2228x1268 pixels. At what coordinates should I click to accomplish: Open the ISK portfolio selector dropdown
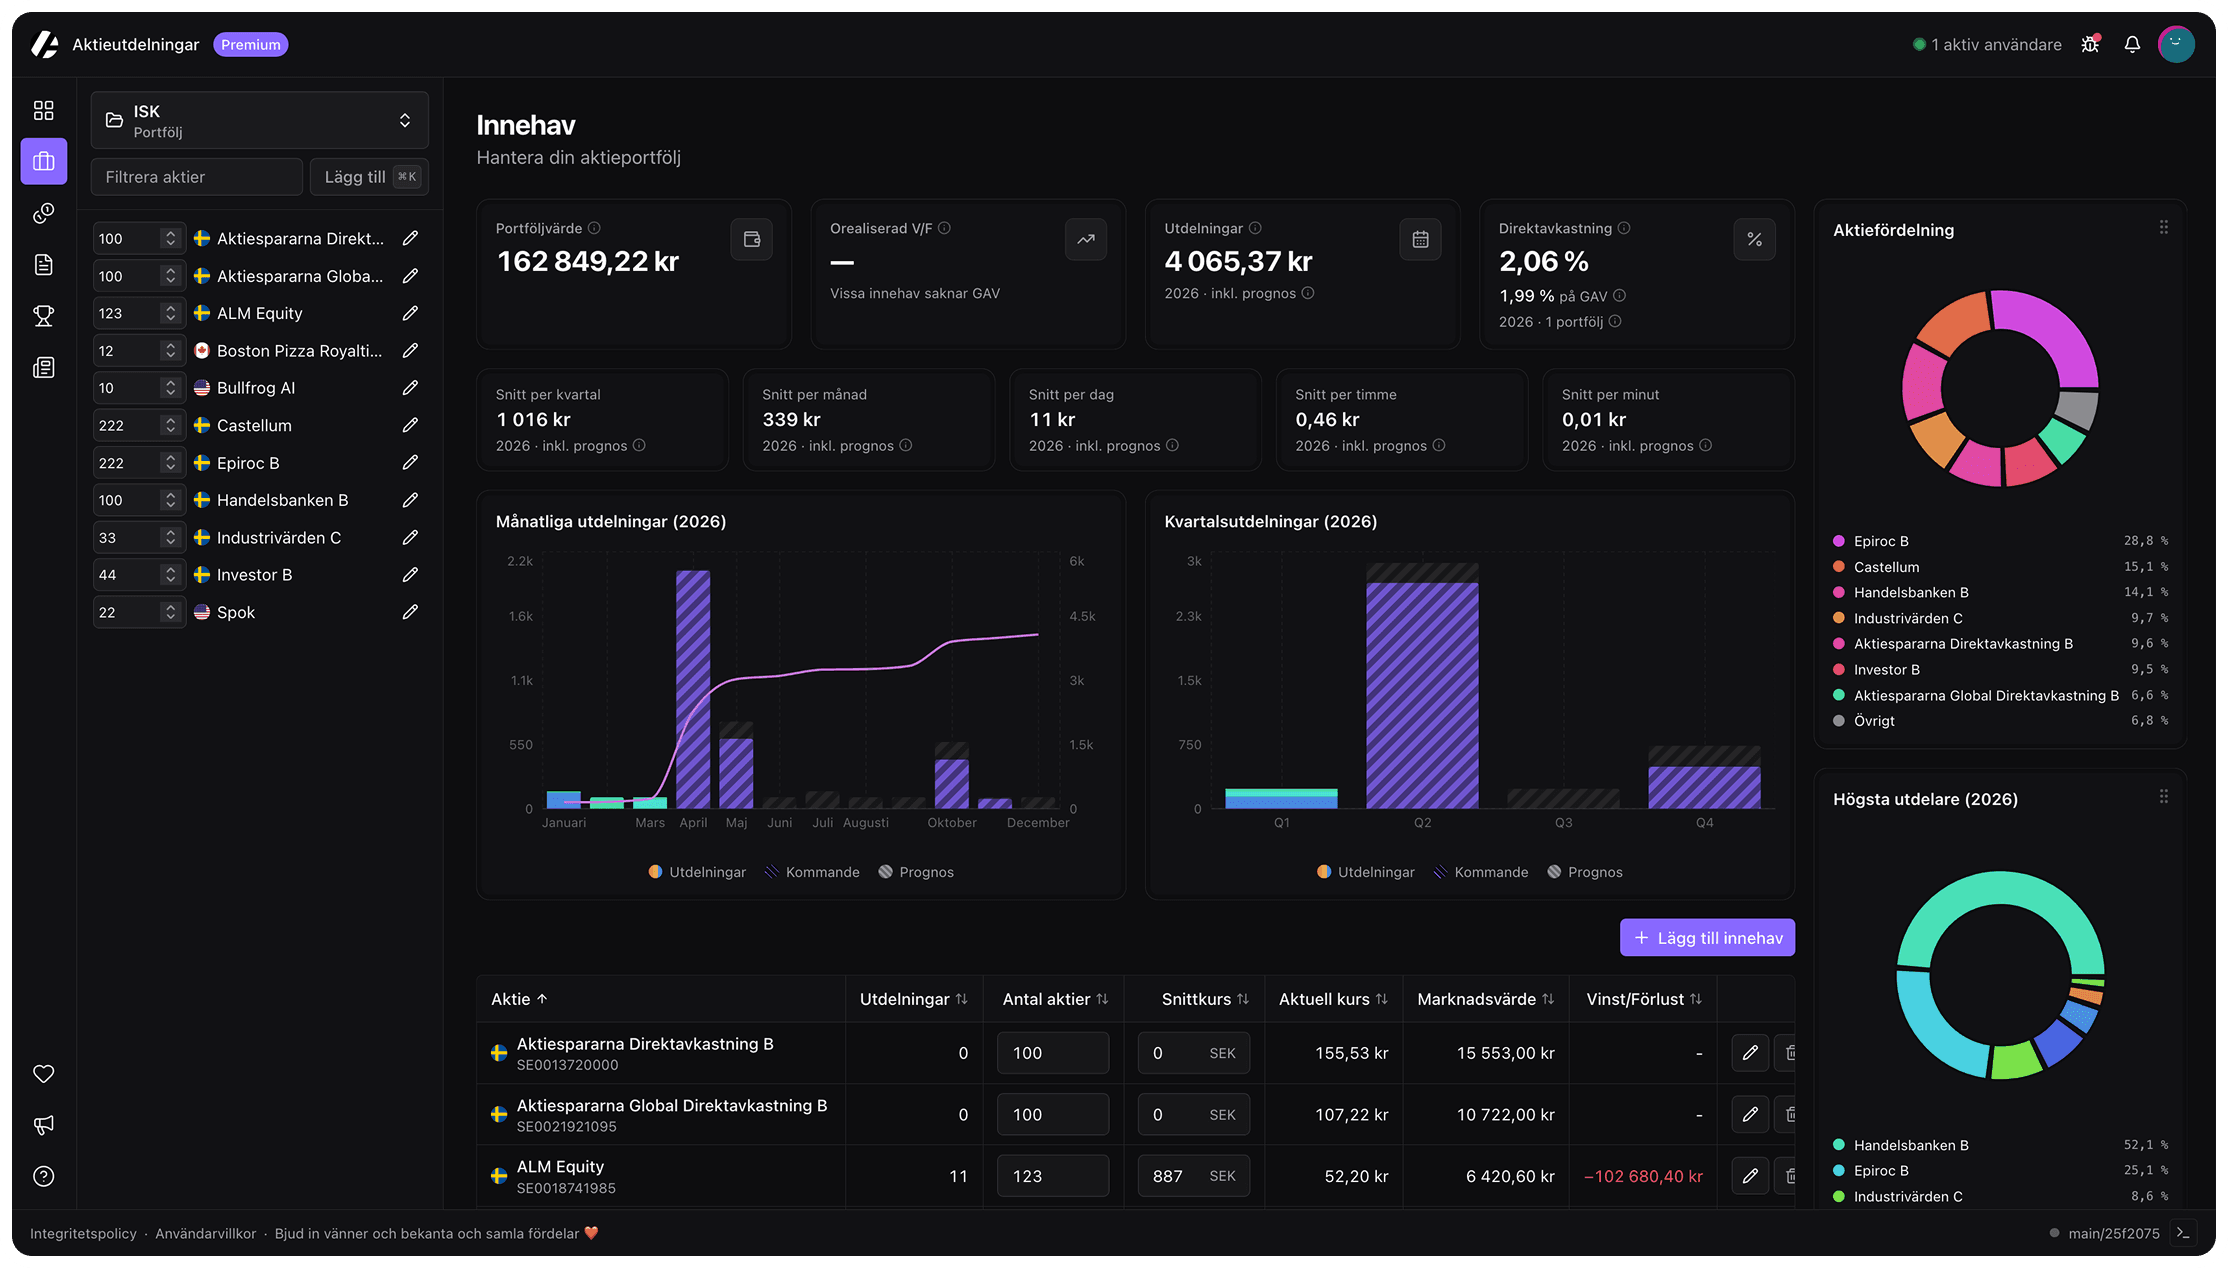point(259,121)
